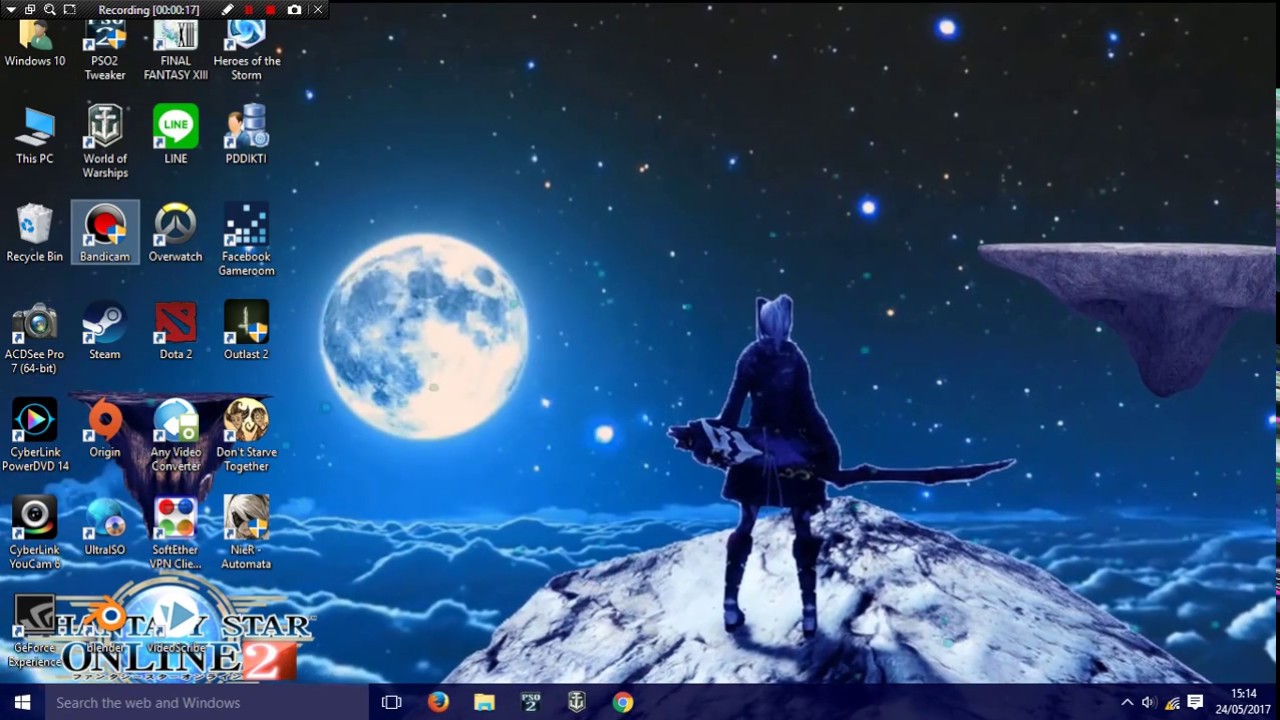Select the Origin desktop shortcut
This screenshot has width=1280, height=720.
105,429
